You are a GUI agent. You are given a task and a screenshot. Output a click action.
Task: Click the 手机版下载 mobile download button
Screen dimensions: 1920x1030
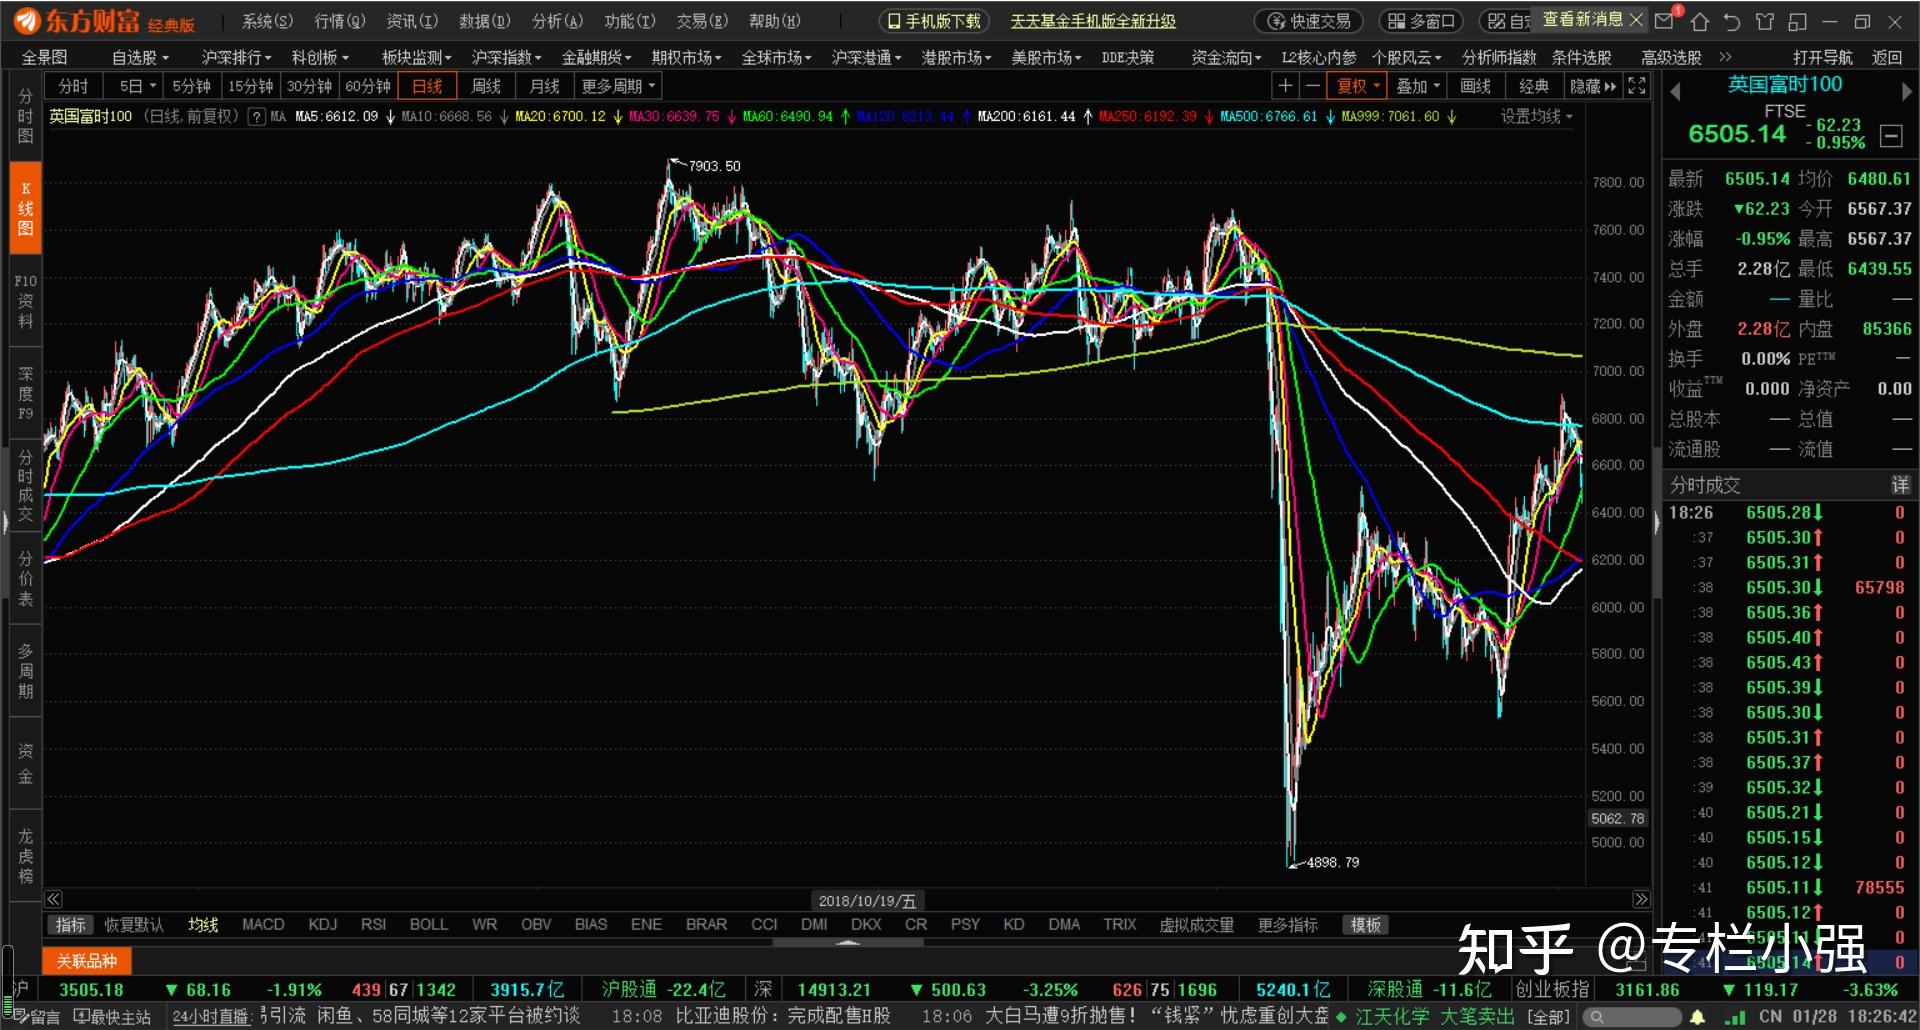click(x=934, y=21)
